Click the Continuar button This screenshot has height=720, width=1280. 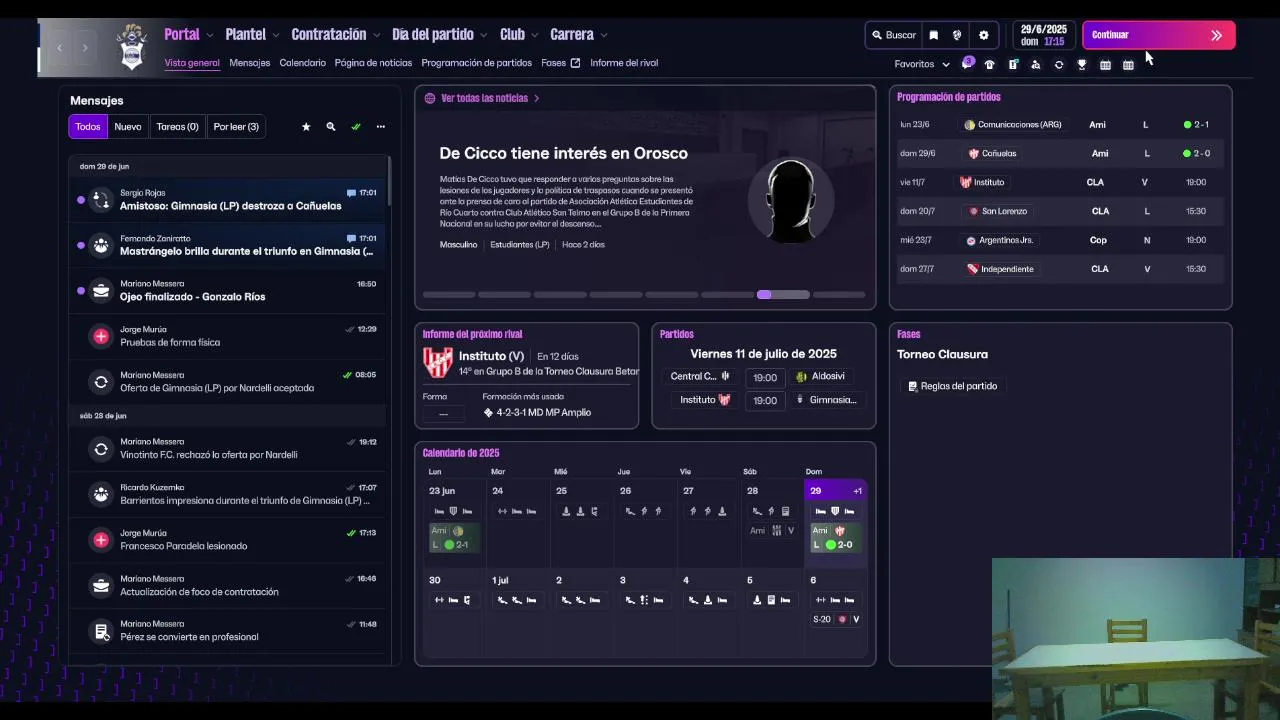pyautogui.click(x=1159, y=35)
